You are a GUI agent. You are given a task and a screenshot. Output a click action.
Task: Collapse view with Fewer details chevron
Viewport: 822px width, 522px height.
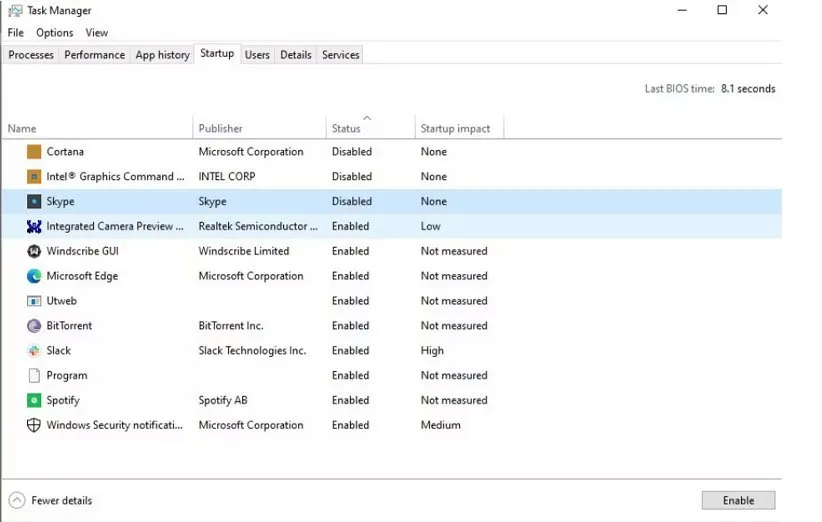coord(17,500)
